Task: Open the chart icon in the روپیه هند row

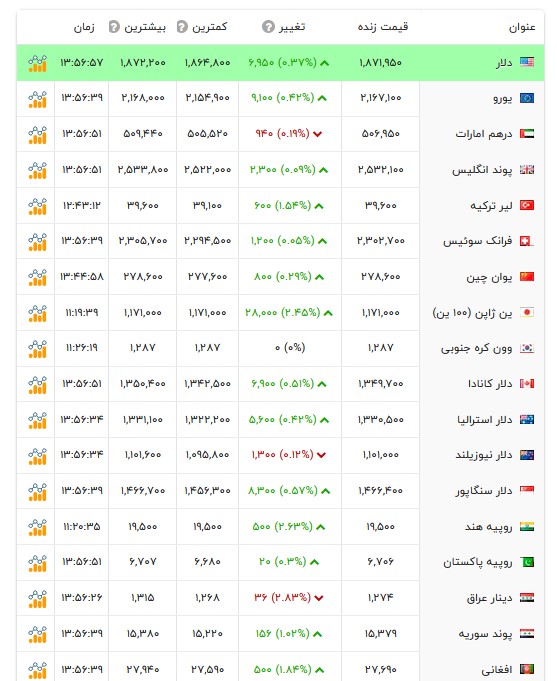Action: pos(37,527)
